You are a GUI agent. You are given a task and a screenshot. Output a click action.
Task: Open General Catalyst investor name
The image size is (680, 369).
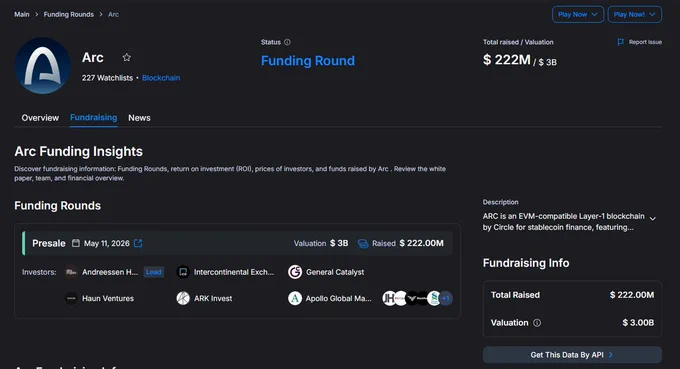click(x=335, y=272)
